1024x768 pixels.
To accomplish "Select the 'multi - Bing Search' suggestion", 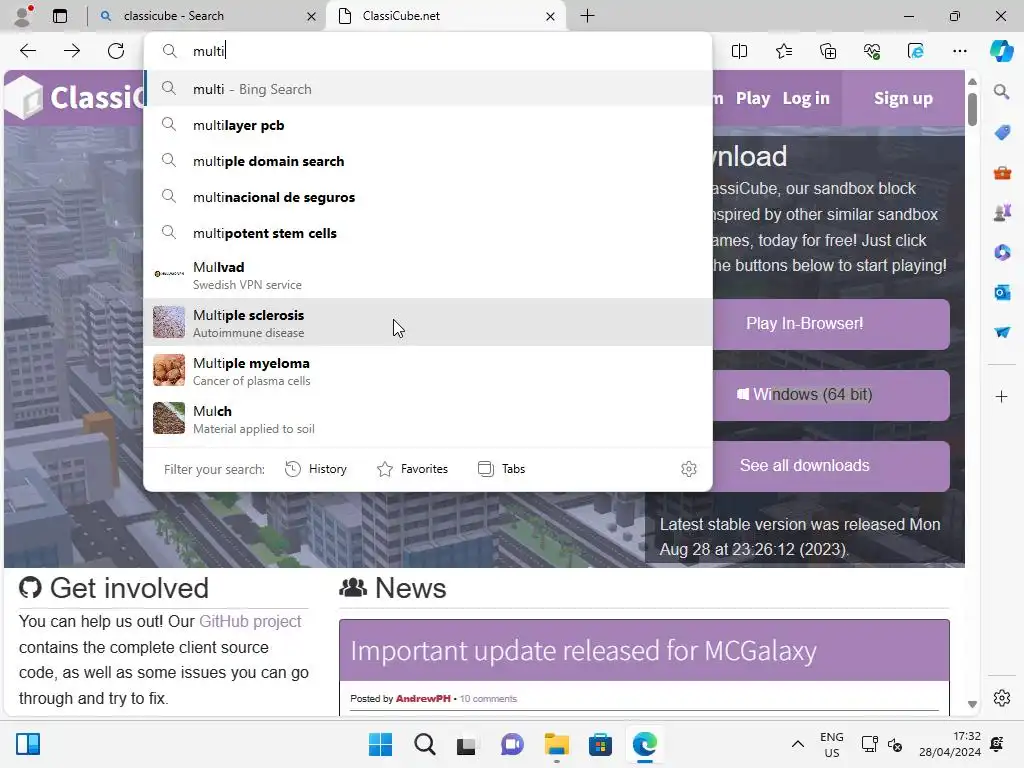I will pos(428,89).
